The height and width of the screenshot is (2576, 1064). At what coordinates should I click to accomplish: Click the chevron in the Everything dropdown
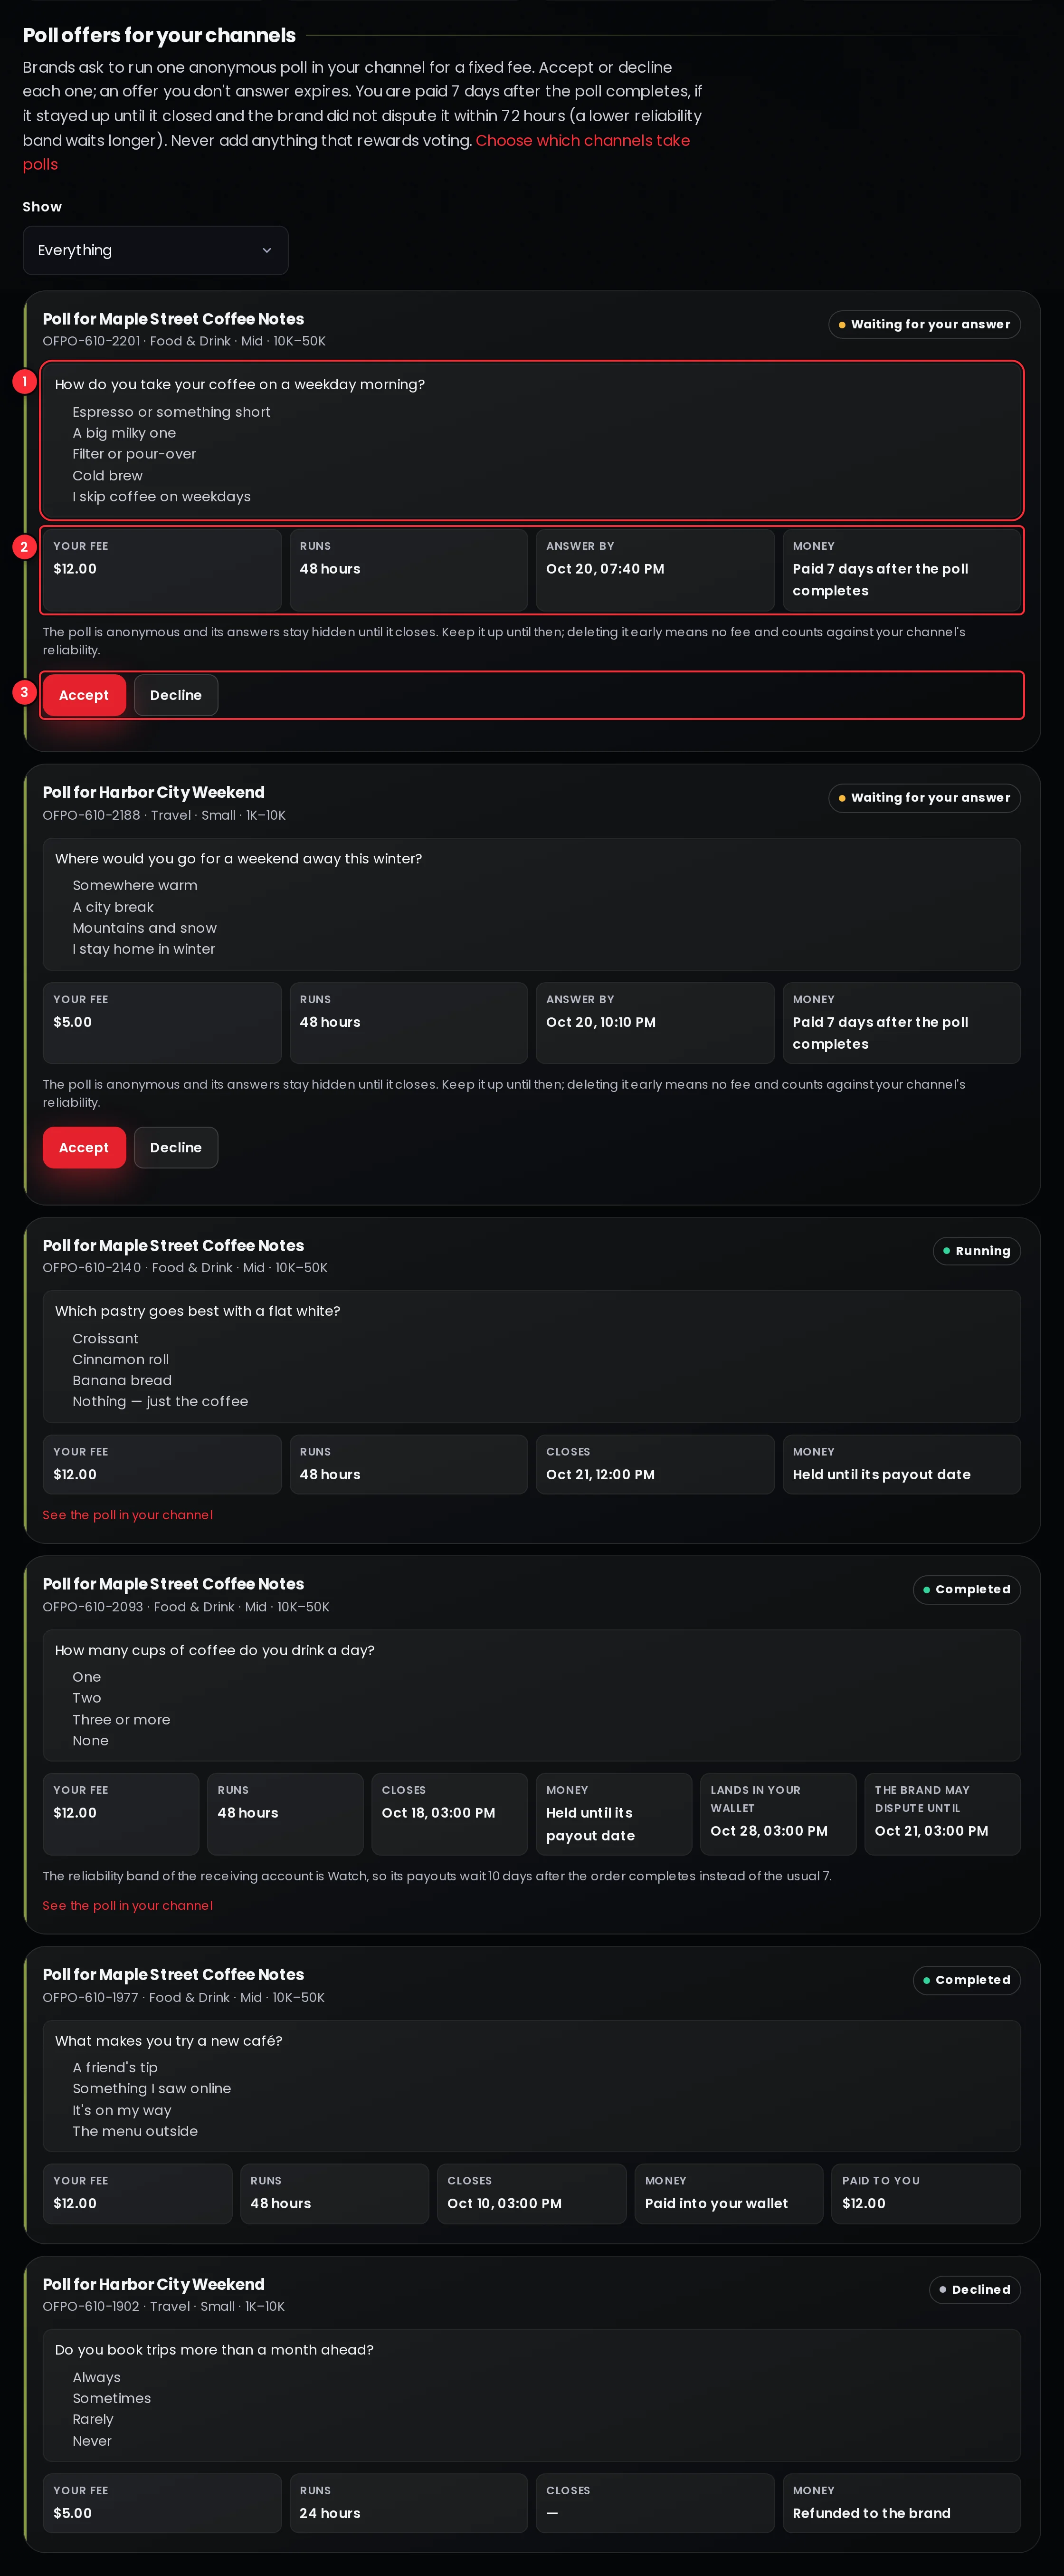point(266,250)
